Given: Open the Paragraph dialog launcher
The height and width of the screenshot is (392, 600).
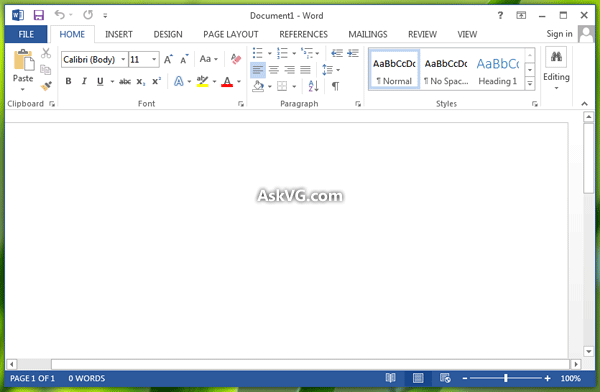Looking at the screenshot, I should point(358,104).
